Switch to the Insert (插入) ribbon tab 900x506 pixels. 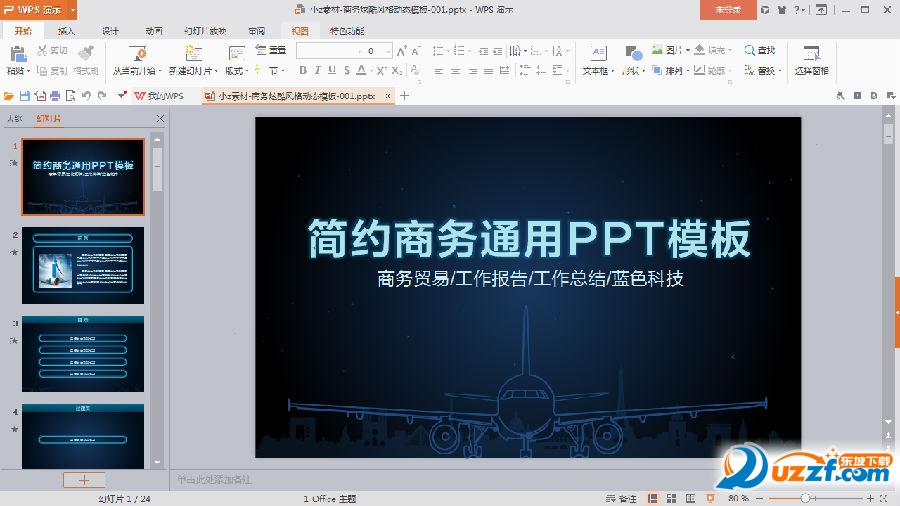point(66,30)
